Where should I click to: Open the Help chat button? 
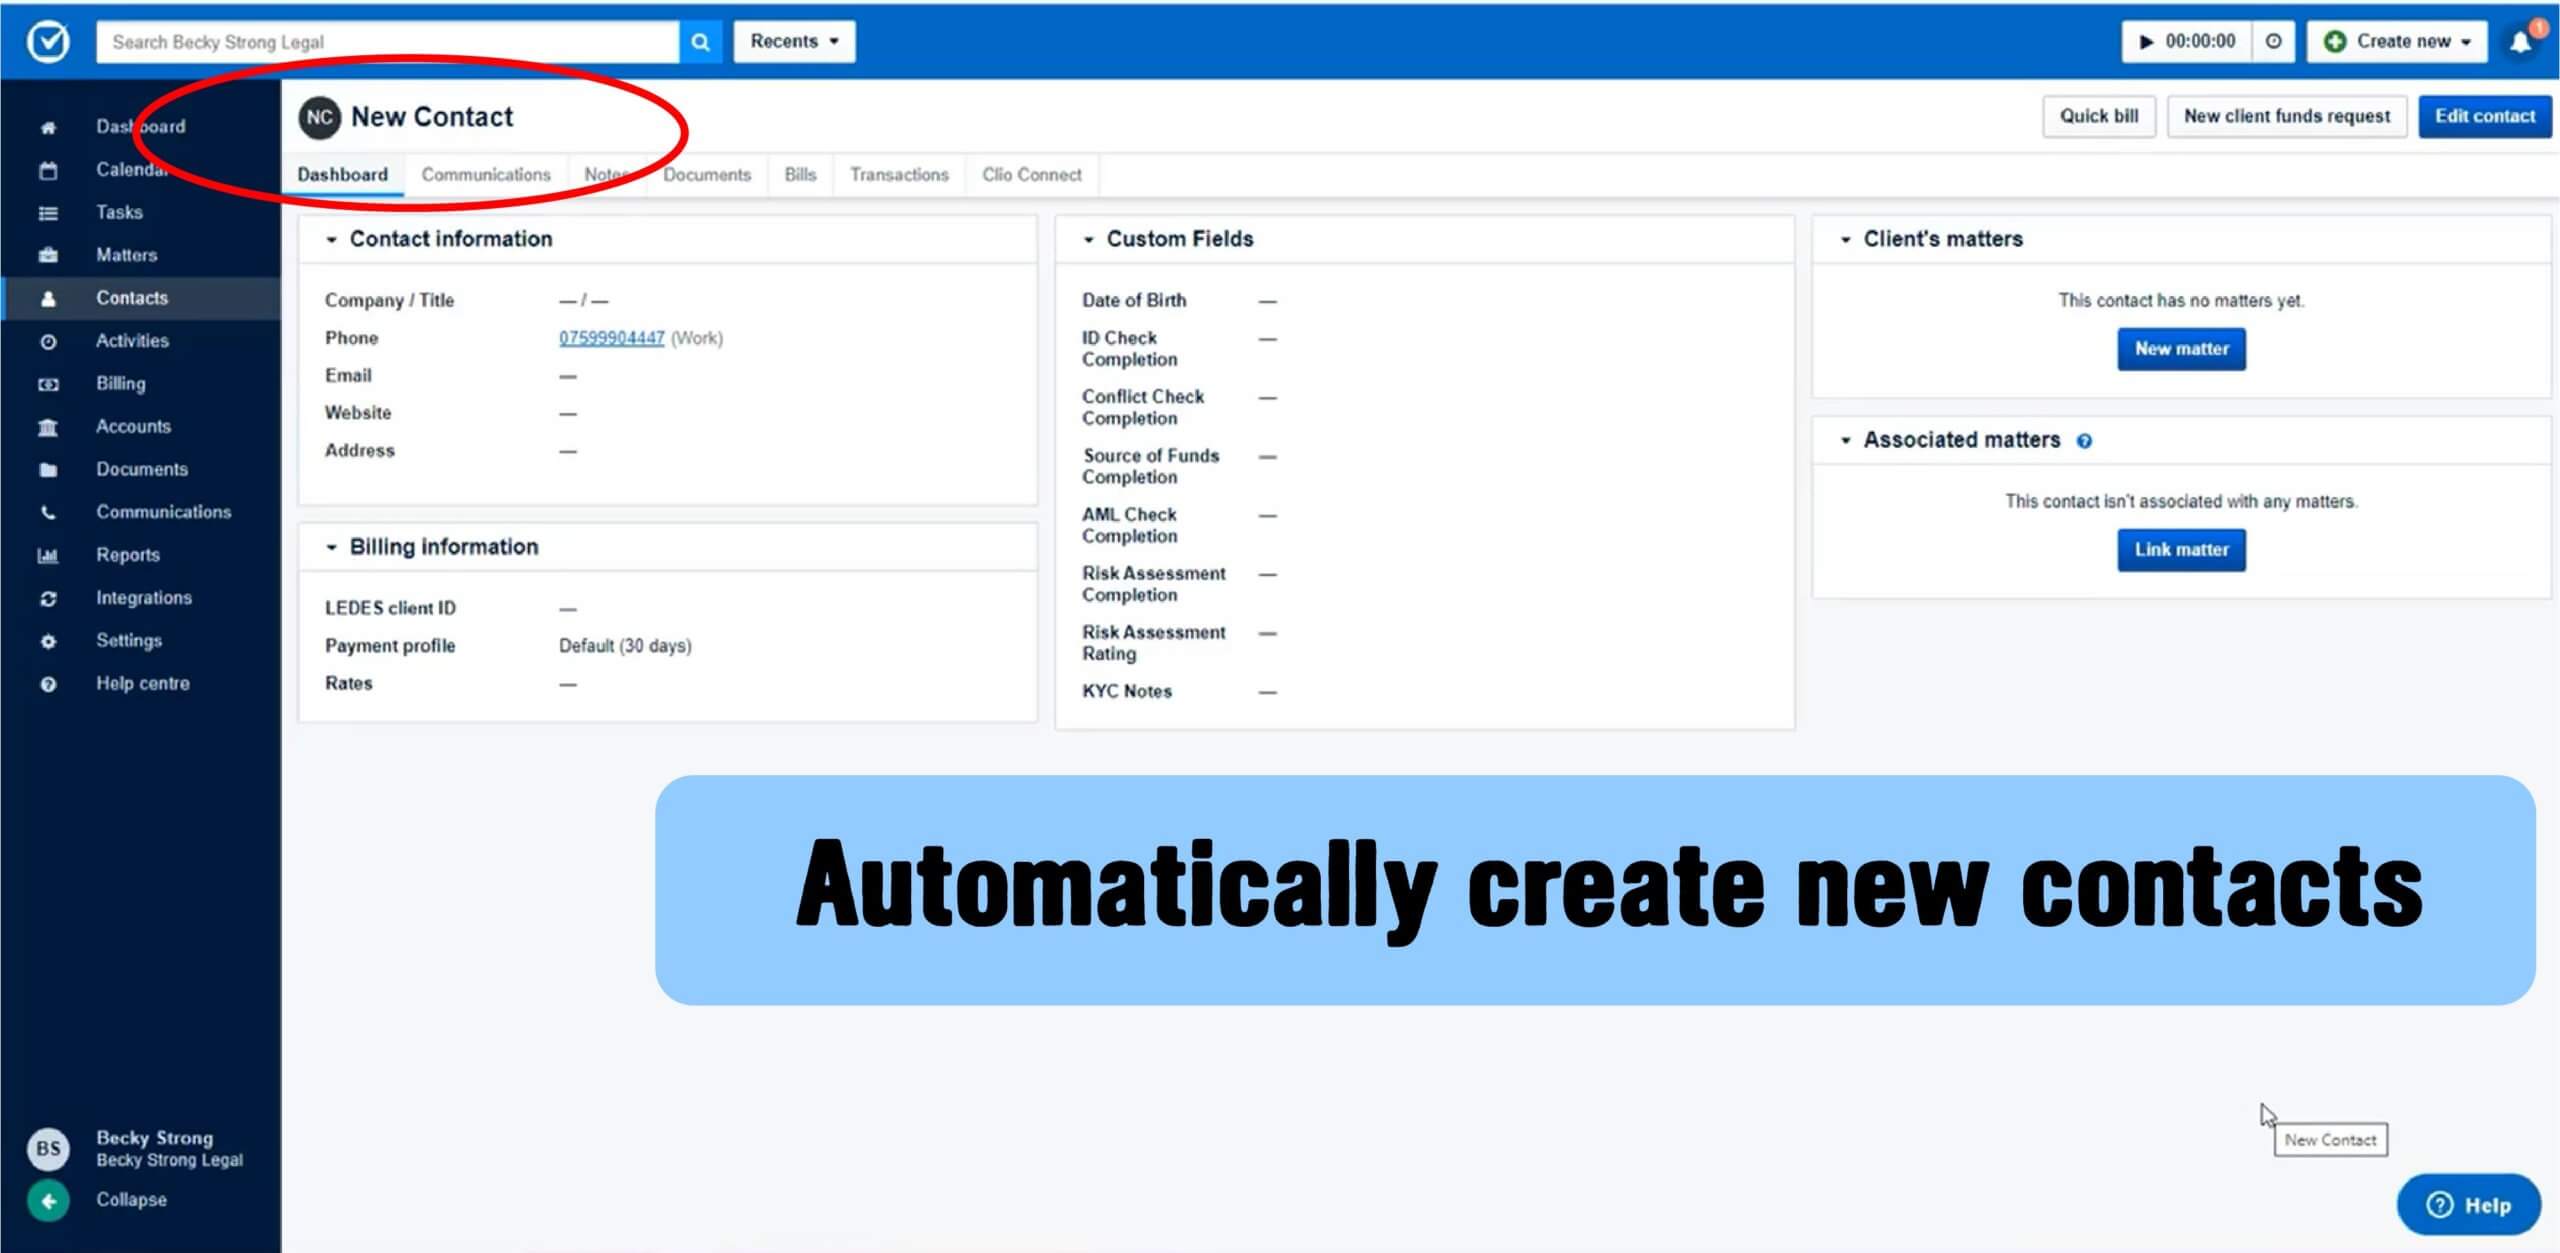point(2468,1206)
